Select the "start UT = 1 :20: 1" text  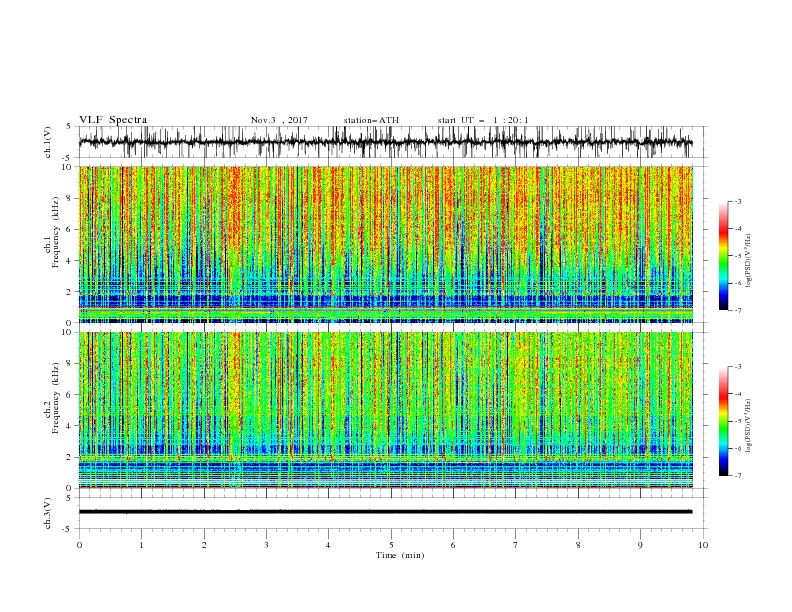[483, 120]
